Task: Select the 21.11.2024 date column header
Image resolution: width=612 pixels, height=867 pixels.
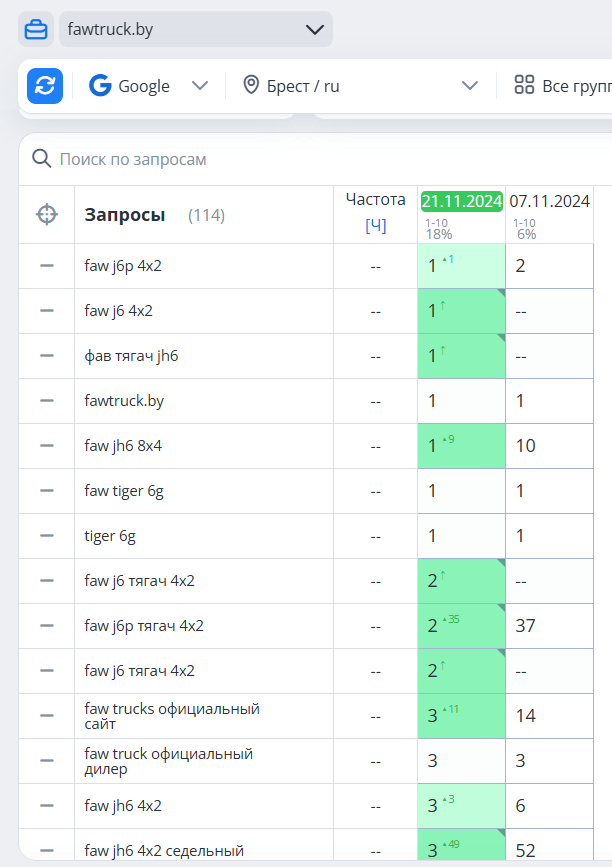Action: click(x=461, y=202)
